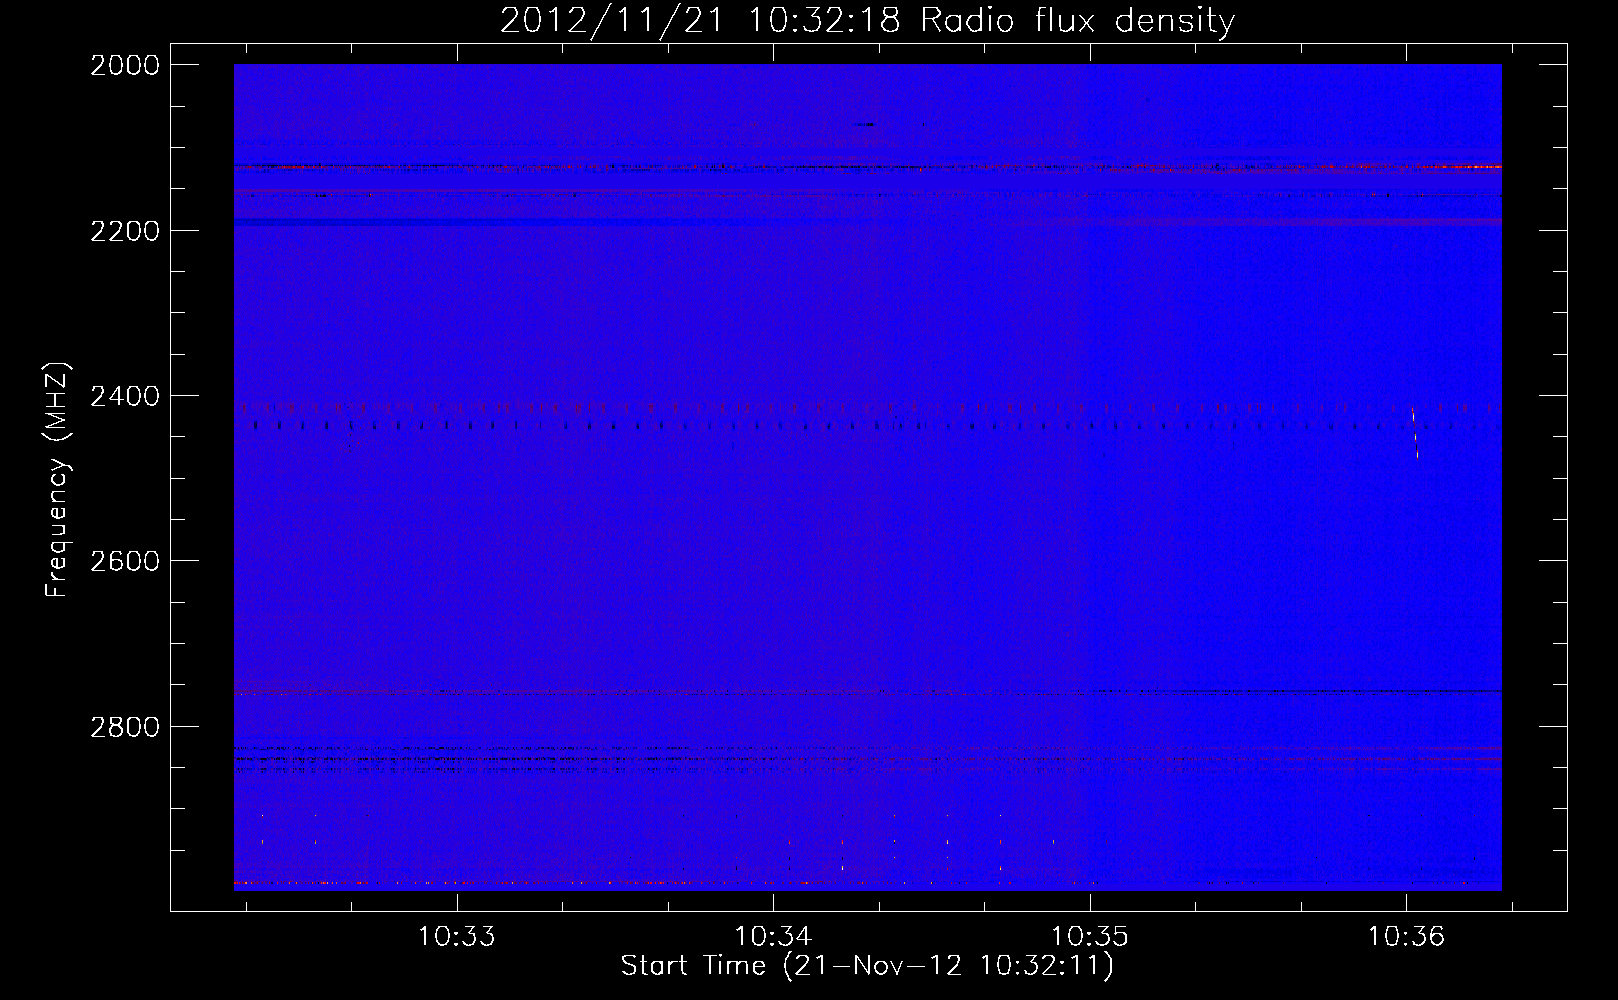Image resolution: width=1618 pixels, height=1000 pixels.
Task: Click the 2200 frequency tick label
Action: [x=125, y=231]
